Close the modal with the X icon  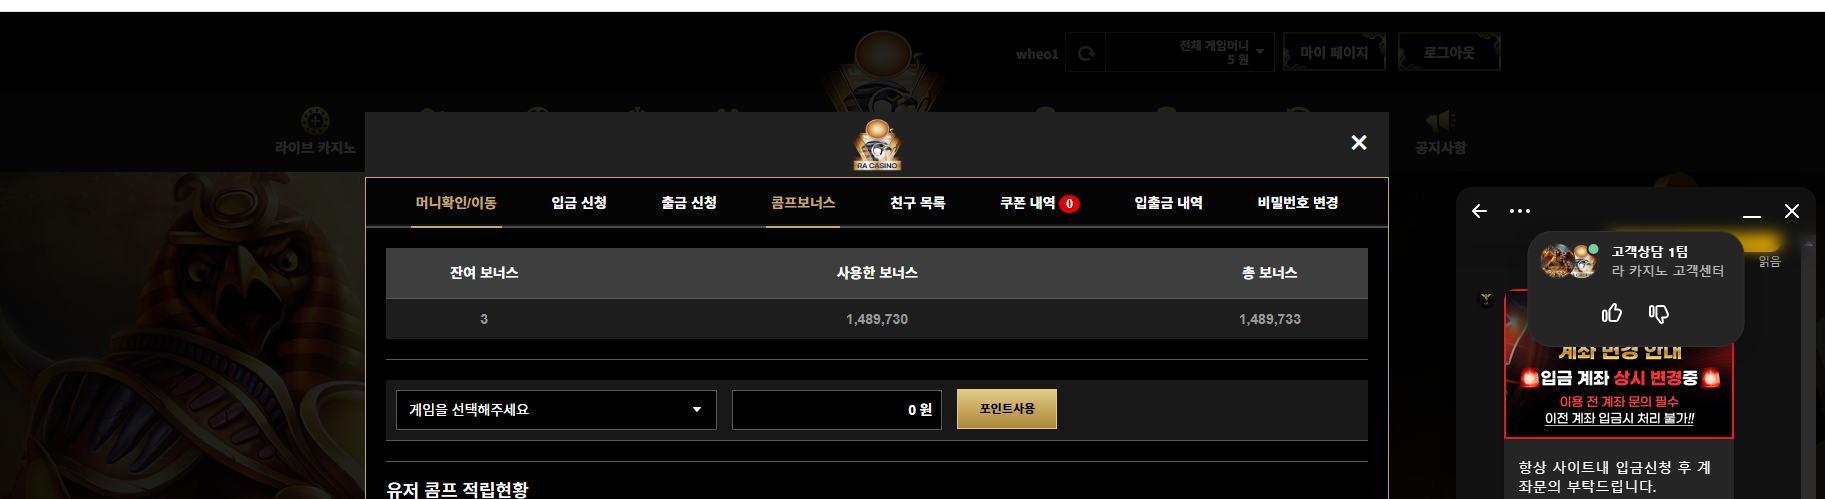pos(1359,143)
